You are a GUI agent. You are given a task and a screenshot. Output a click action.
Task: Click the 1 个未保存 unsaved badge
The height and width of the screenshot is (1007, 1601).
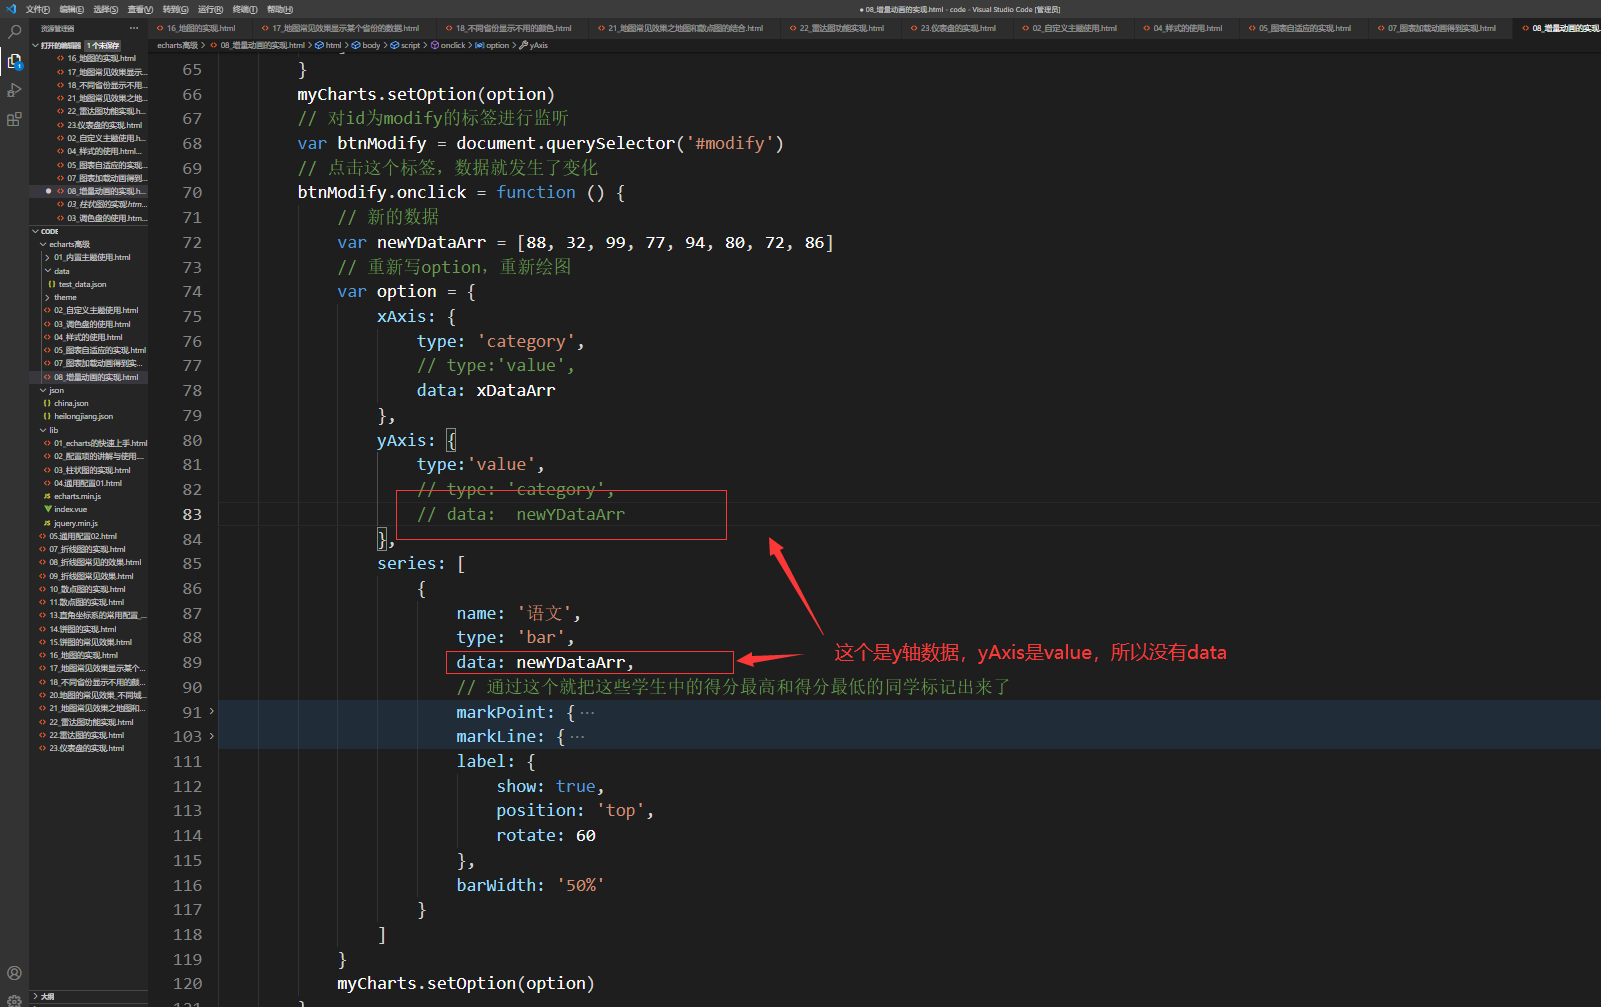pyautogui.click(x=103, y=45)
